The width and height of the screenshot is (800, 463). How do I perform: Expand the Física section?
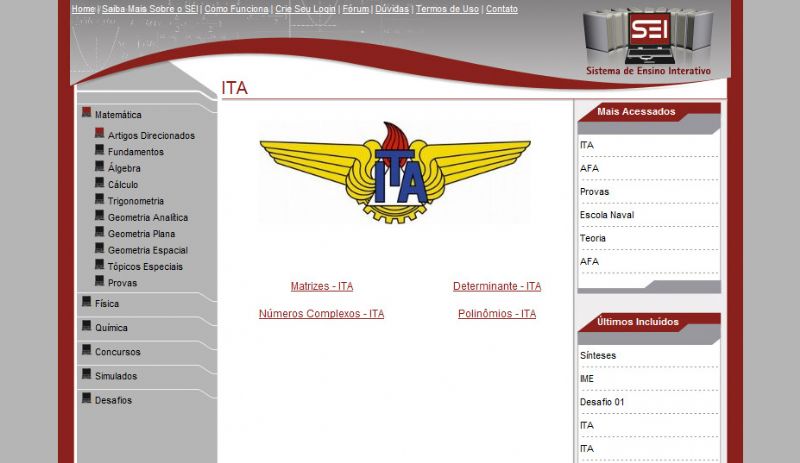point(107,304)
